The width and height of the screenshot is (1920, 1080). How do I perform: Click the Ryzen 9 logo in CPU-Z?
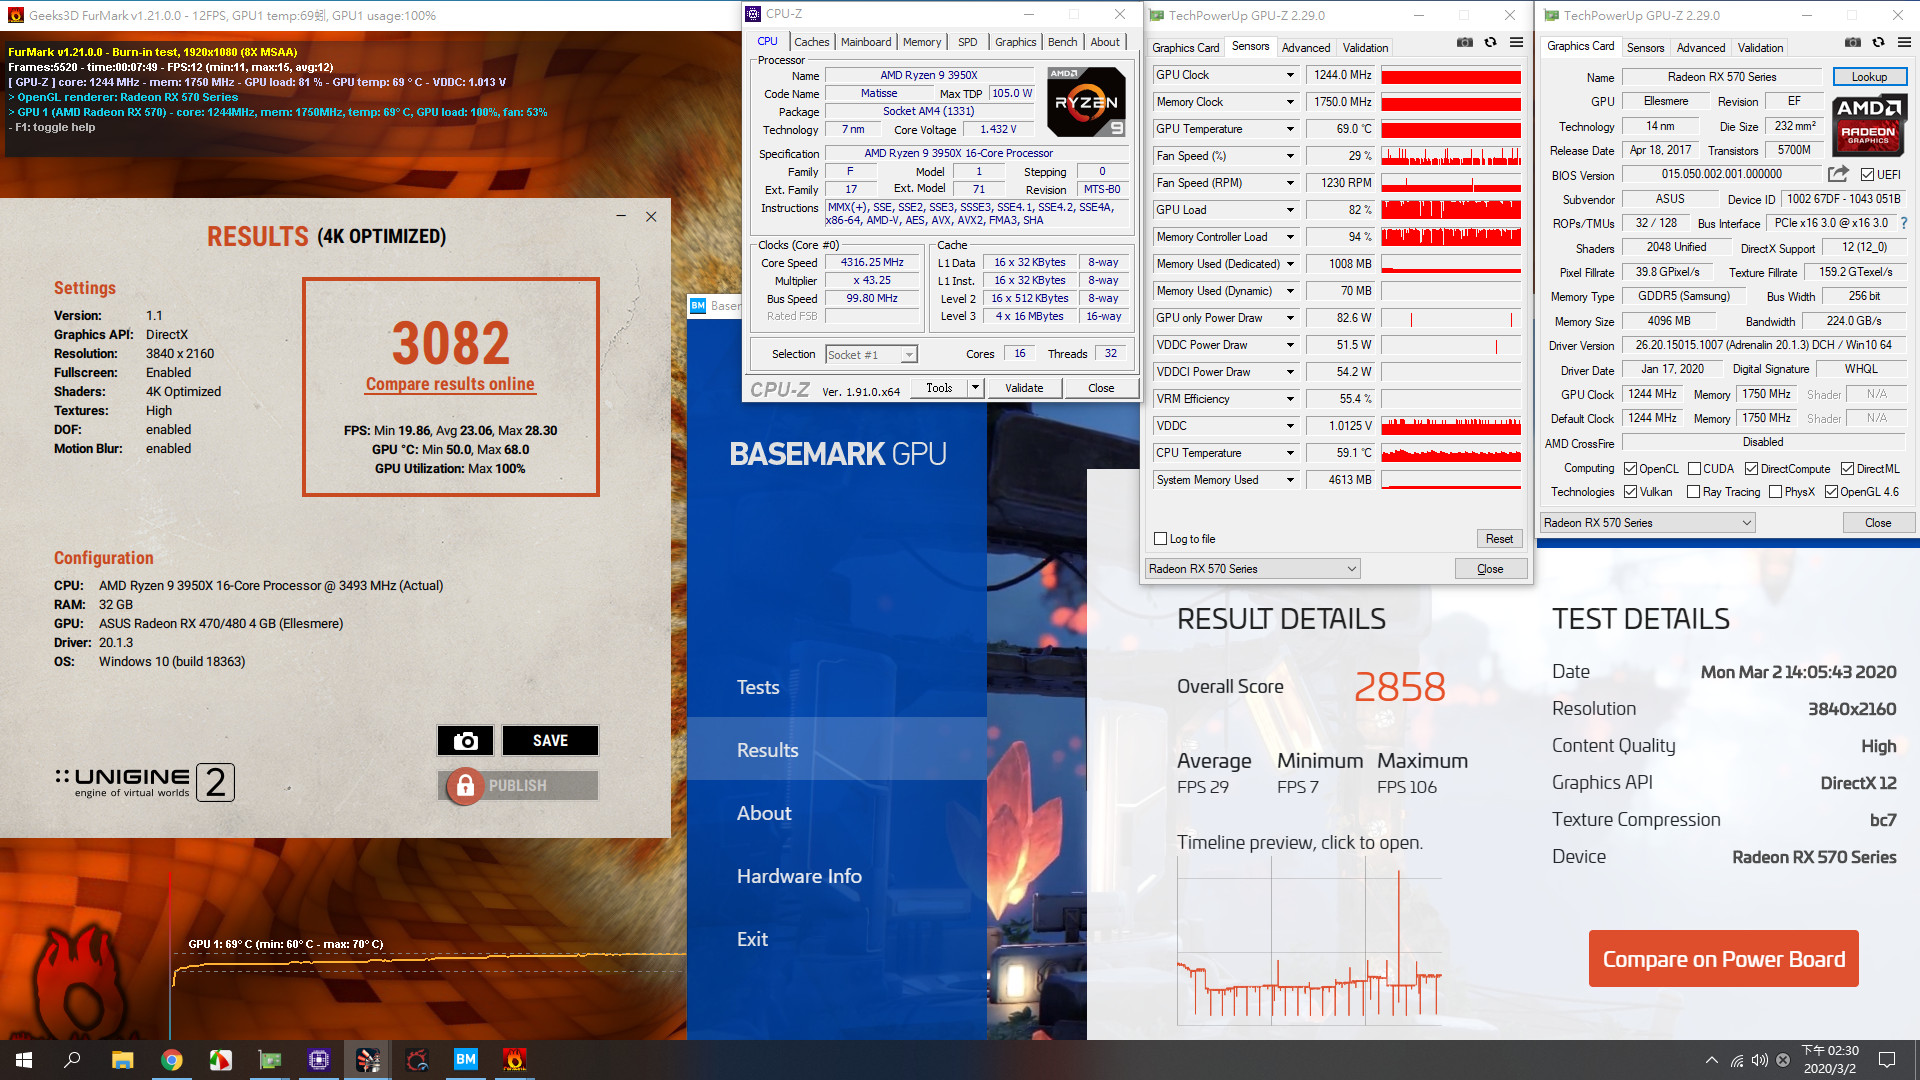(x=1086, y=102)
